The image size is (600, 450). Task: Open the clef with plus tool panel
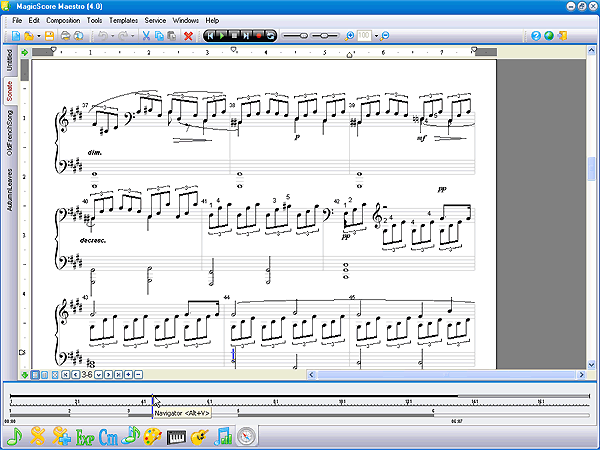[61, 436]
